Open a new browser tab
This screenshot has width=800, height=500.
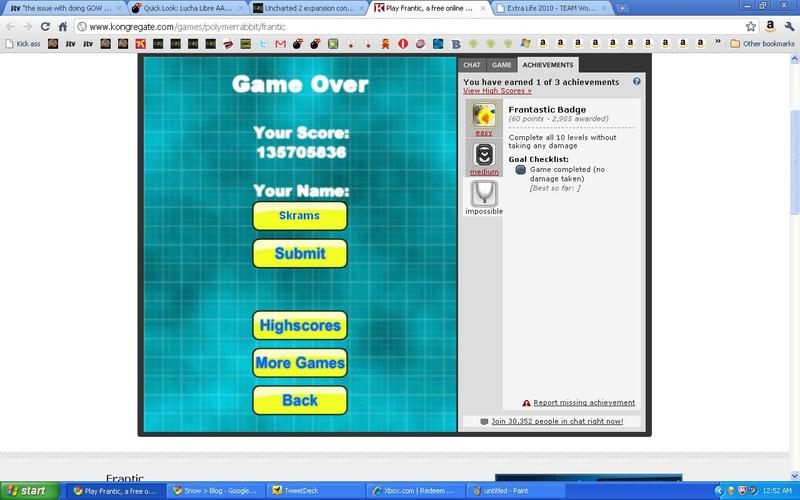tap(621, 8)
